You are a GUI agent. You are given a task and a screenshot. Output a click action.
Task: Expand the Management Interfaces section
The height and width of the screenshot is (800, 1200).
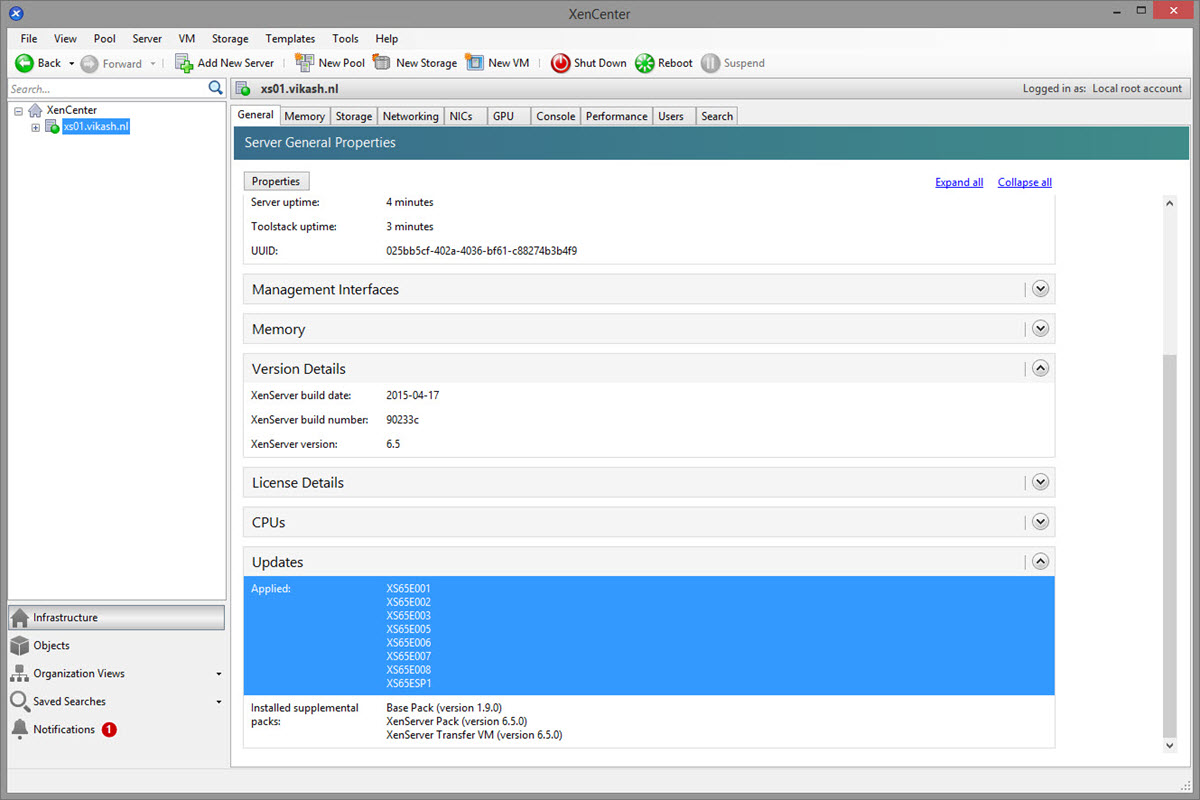pyautogui.click(x=1040, y=289)
